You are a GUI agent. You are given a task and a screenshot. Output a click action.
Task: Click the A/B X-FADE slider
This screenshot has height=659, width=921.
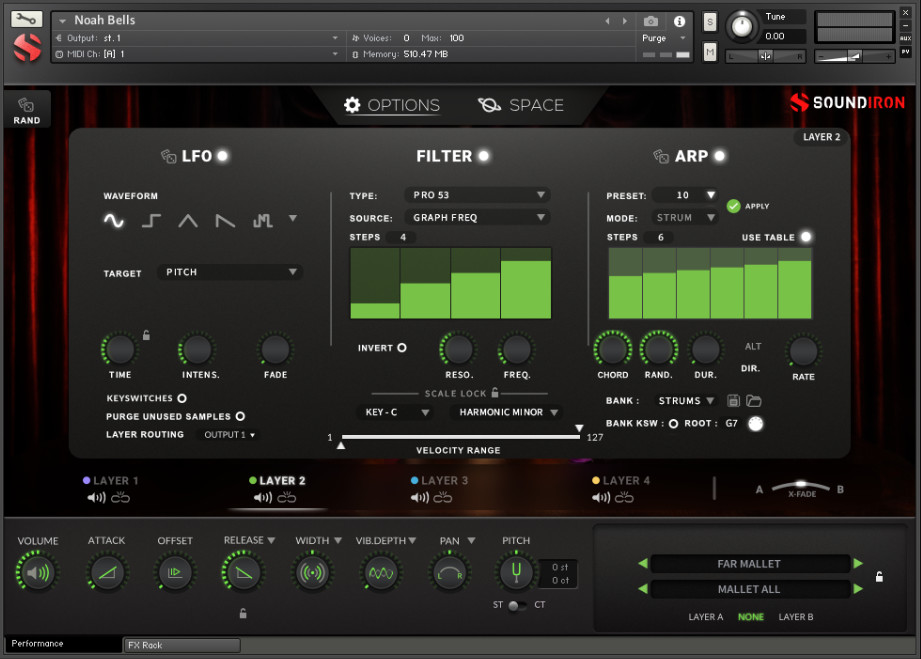pos(800,487)
